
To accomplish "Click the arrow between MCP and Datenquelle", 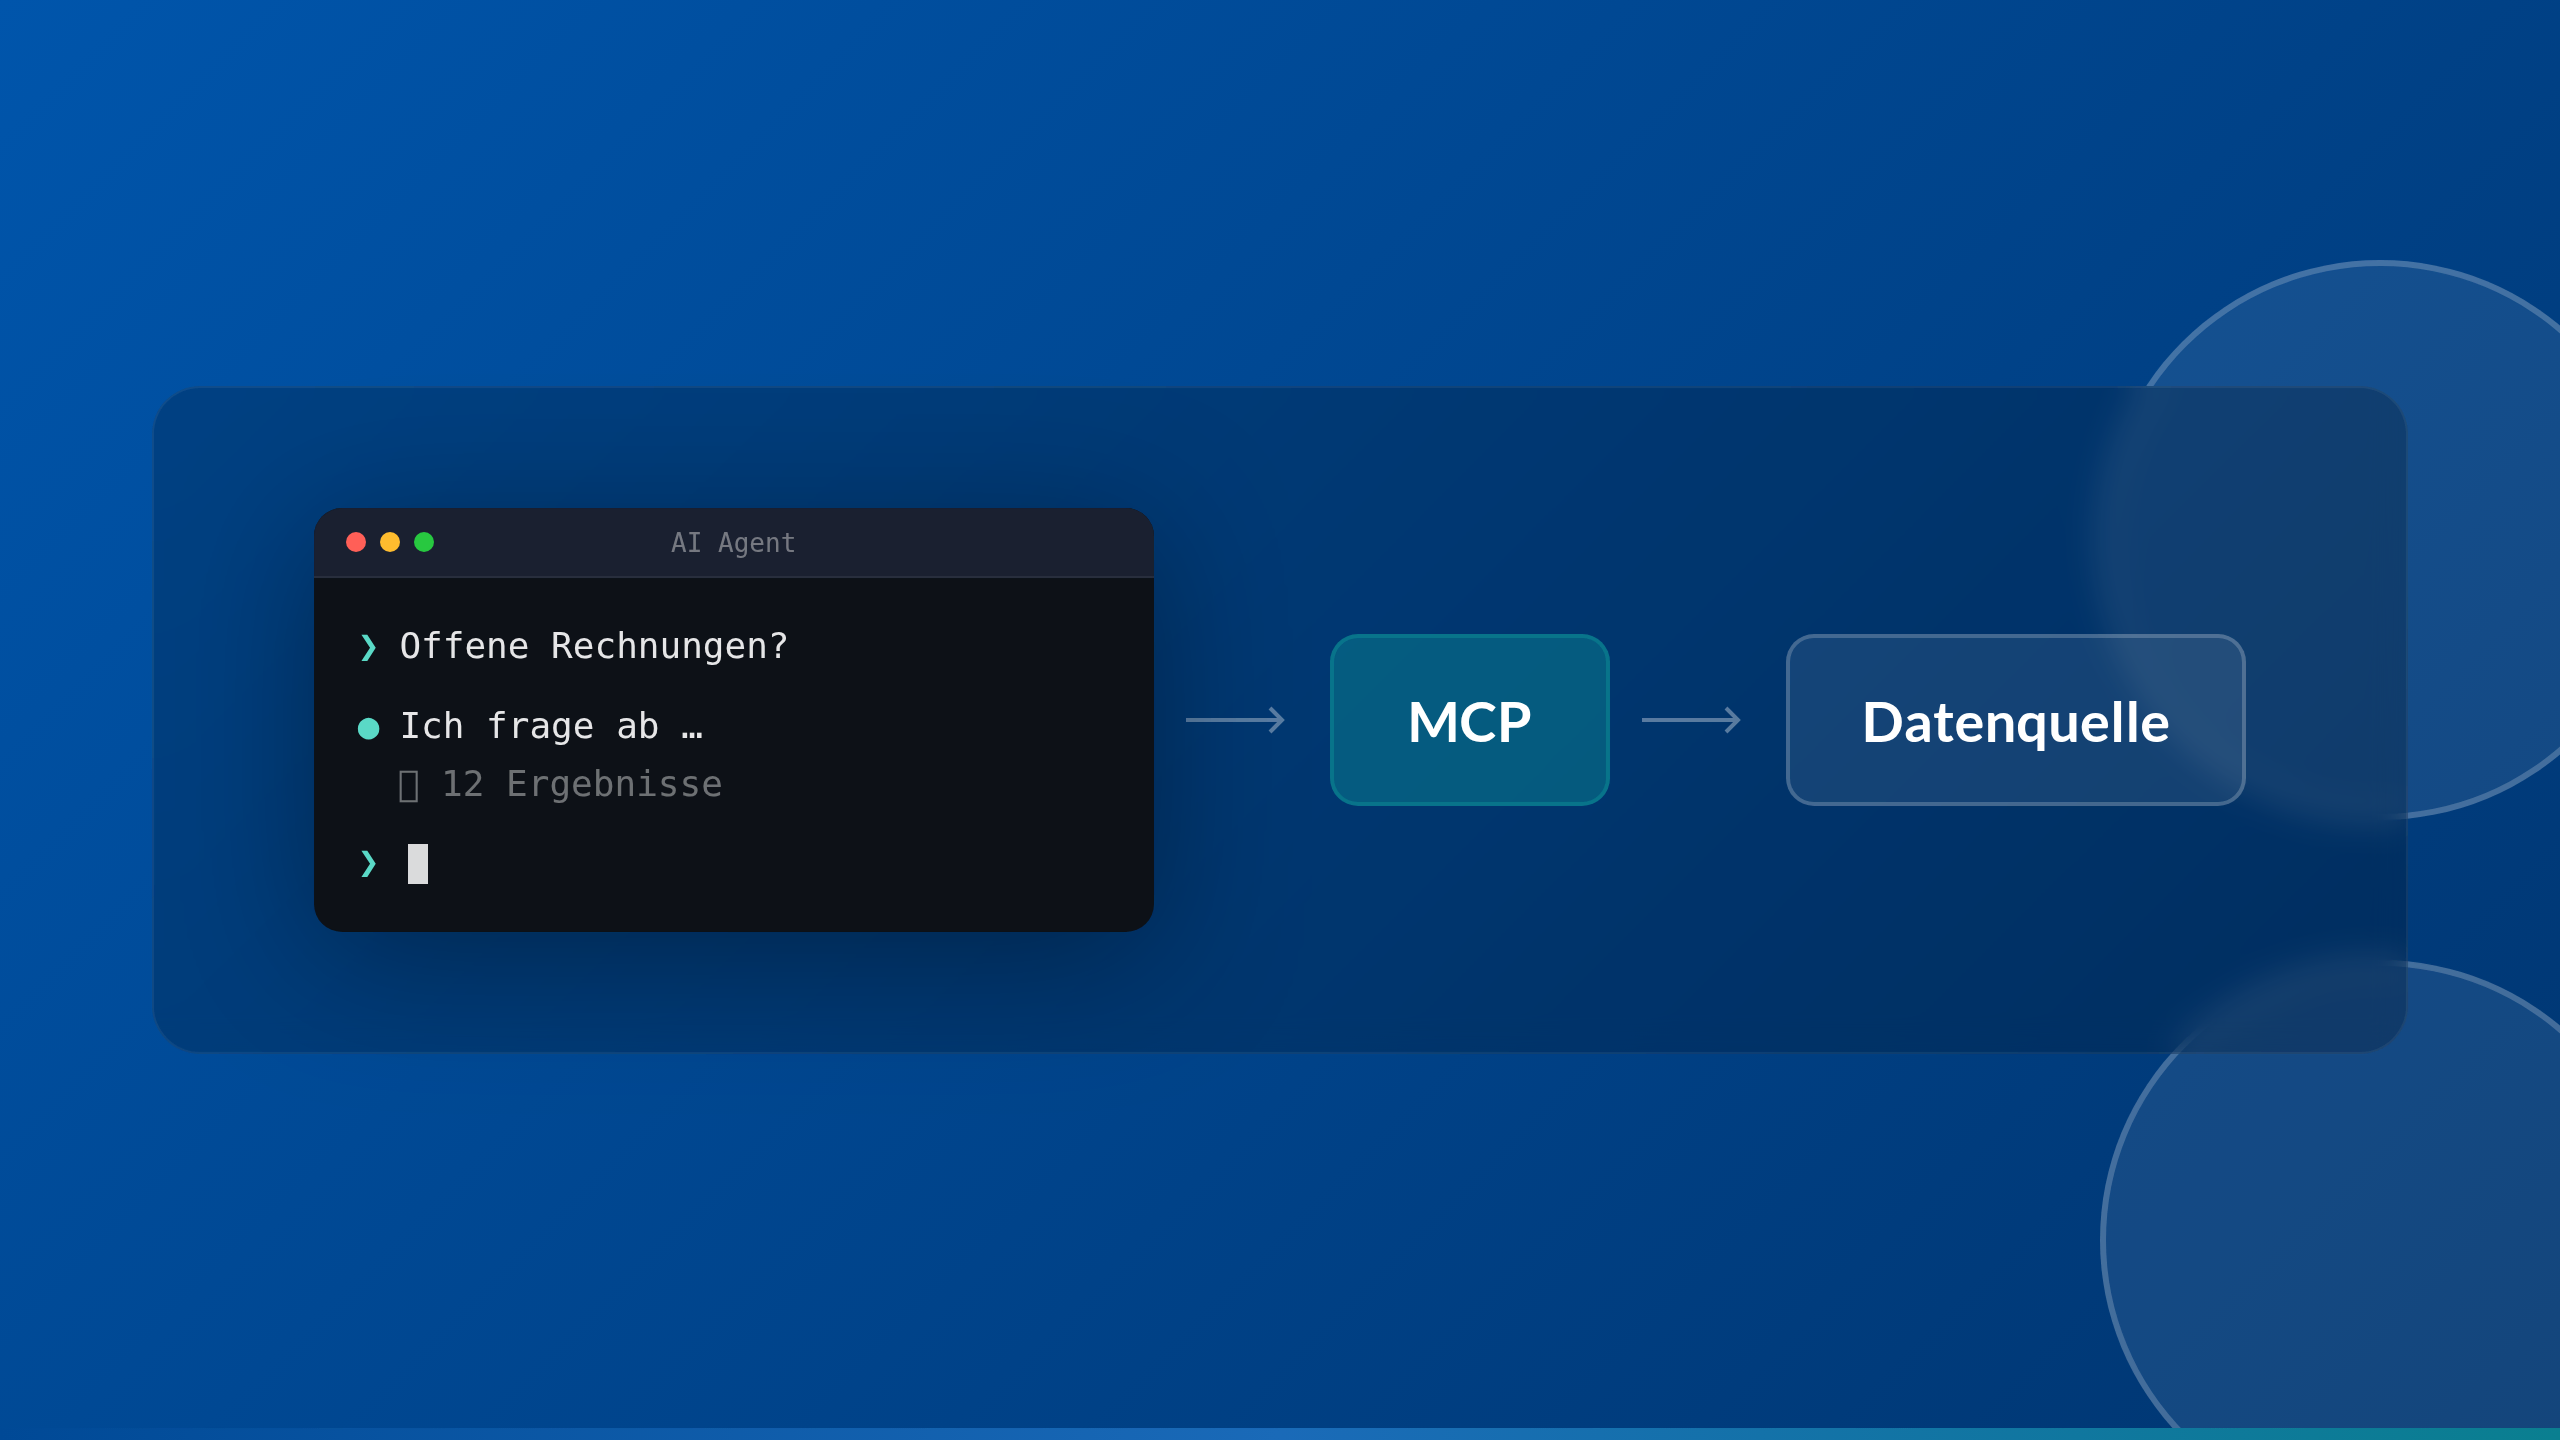I will click(1692, 720).
